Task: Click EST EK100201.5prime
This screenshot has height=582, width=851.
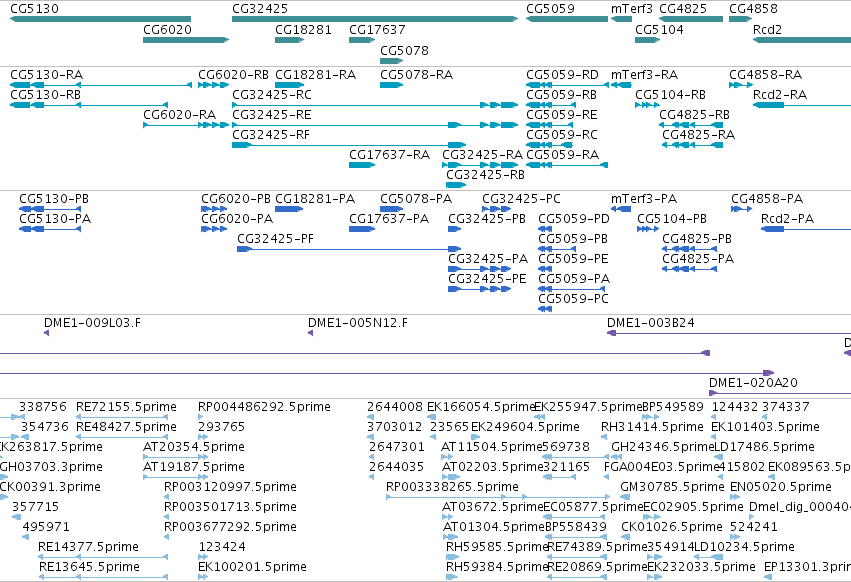Action: (x=203, y=577)
